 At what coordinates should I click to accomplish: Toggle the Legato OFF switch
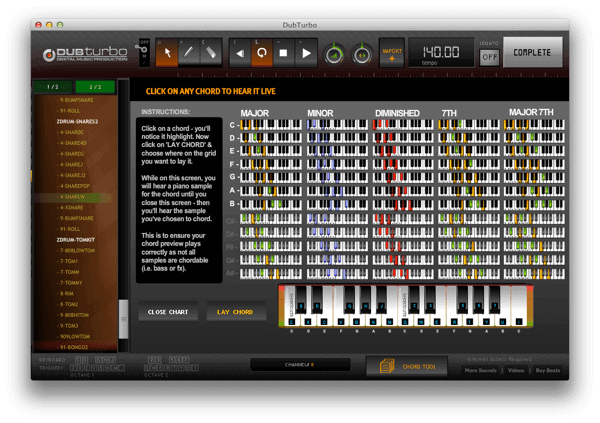(489, 57)
